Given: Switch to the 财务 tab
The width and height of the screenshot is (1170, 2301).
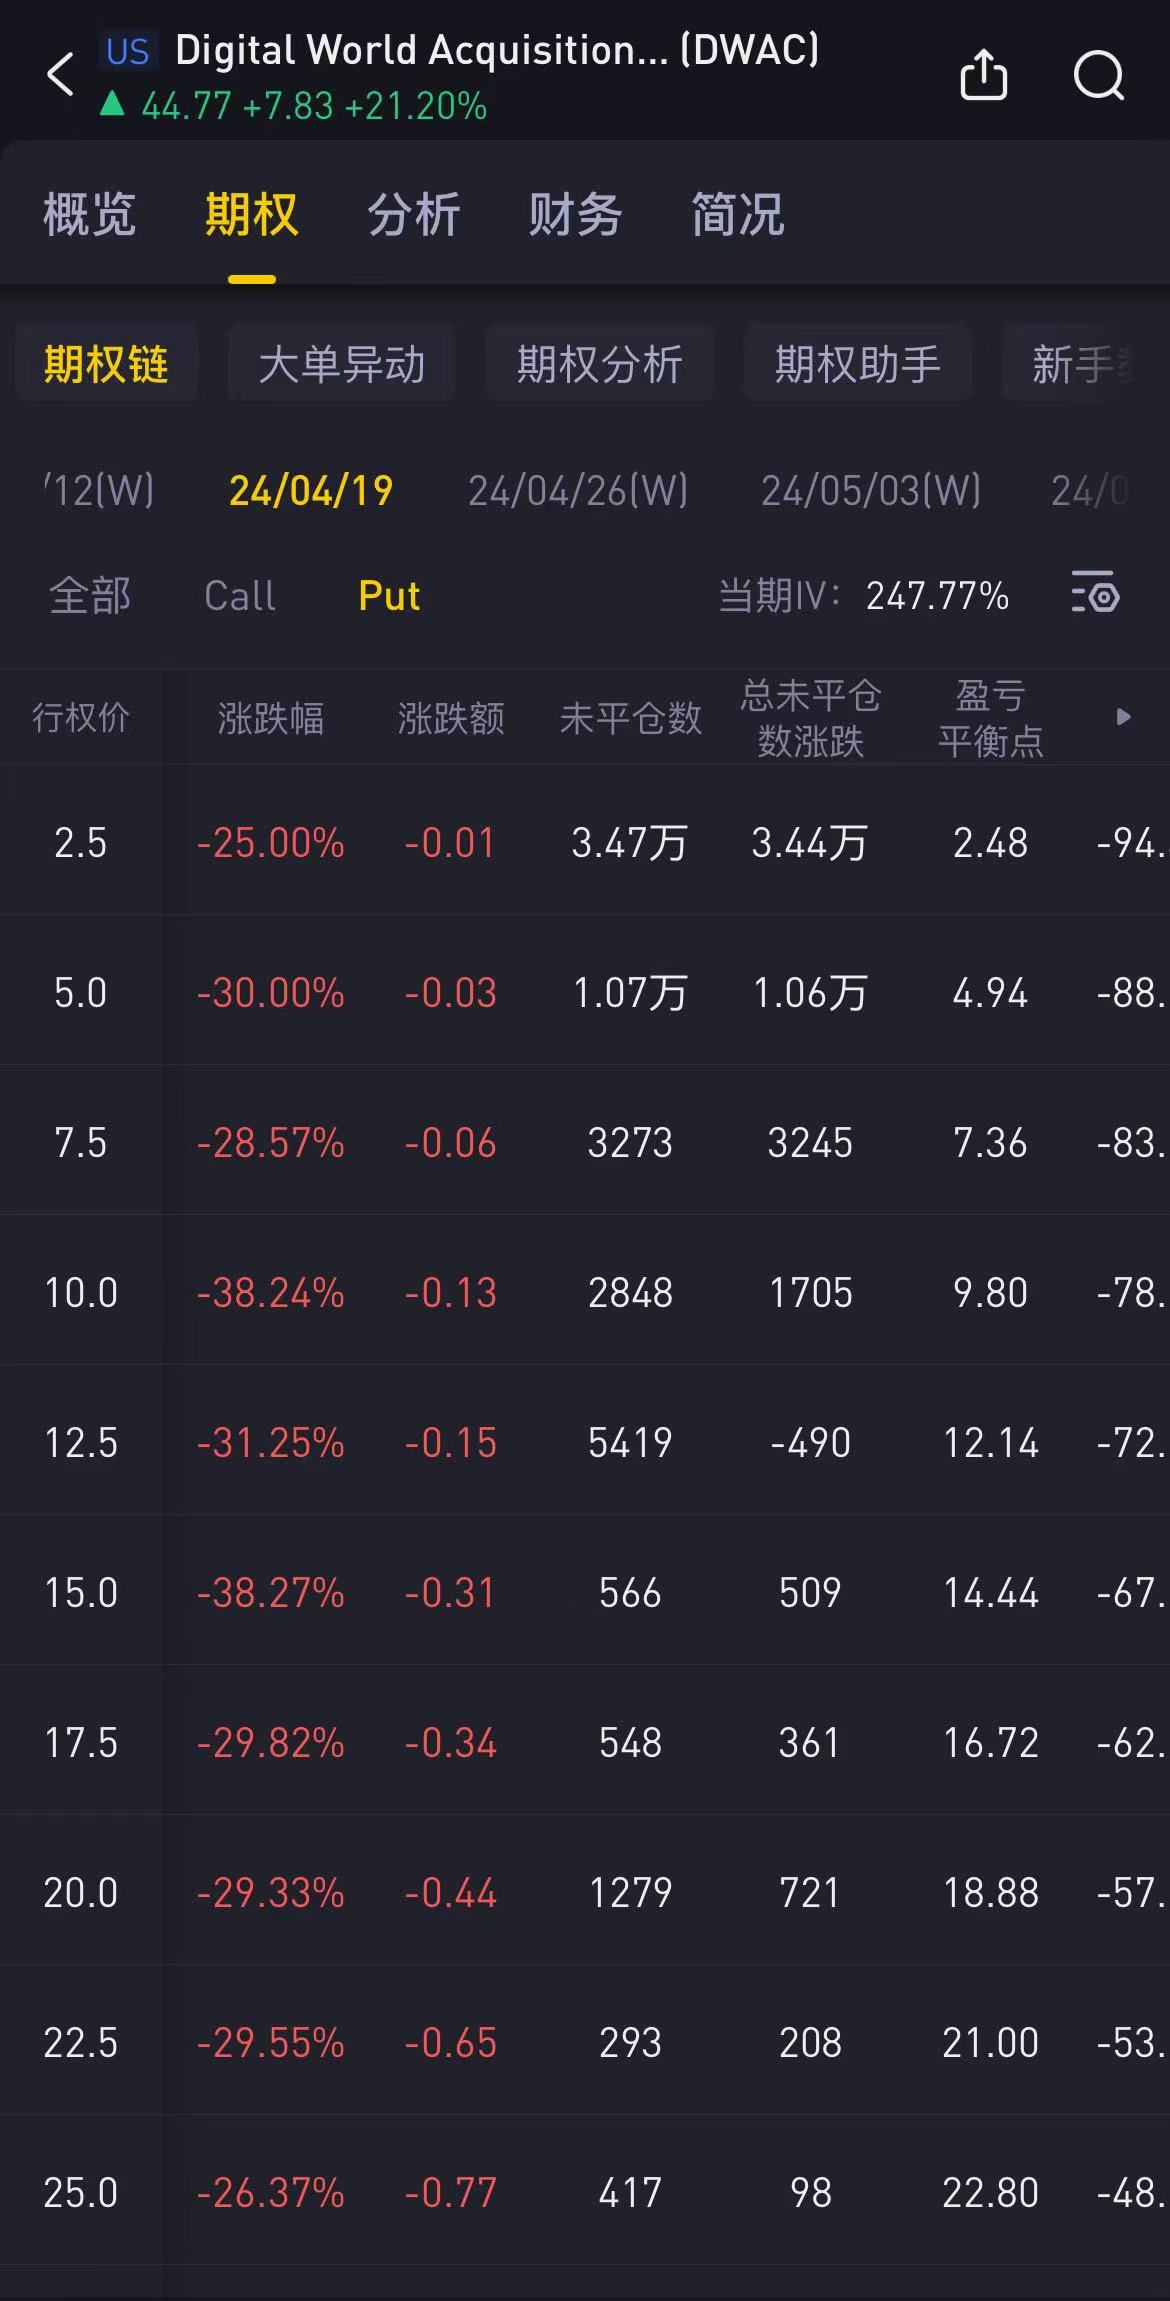Looking at the screenshot, I should (576, 214).
